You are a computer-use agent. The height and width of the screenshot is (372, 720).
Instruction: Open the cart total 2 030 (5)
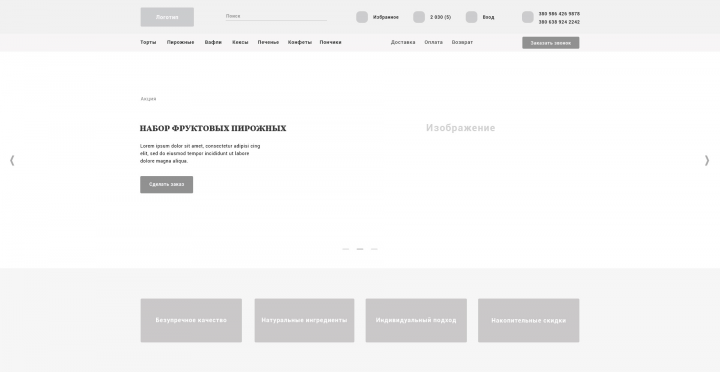(440, 17)
